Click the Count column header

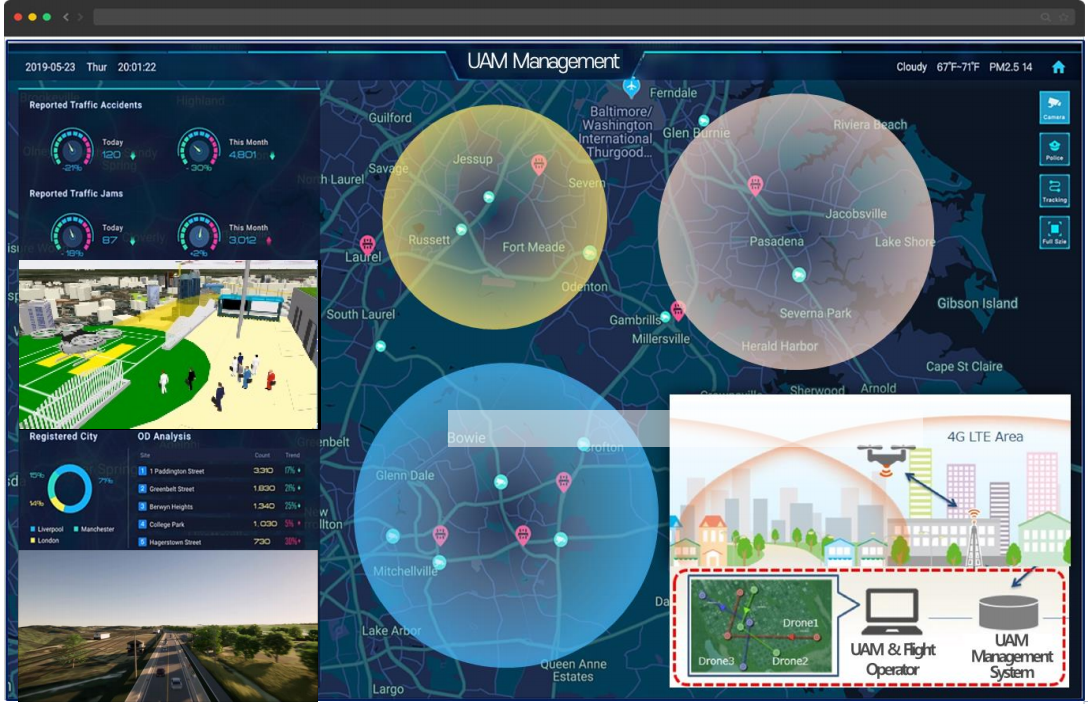click(262, 456)
